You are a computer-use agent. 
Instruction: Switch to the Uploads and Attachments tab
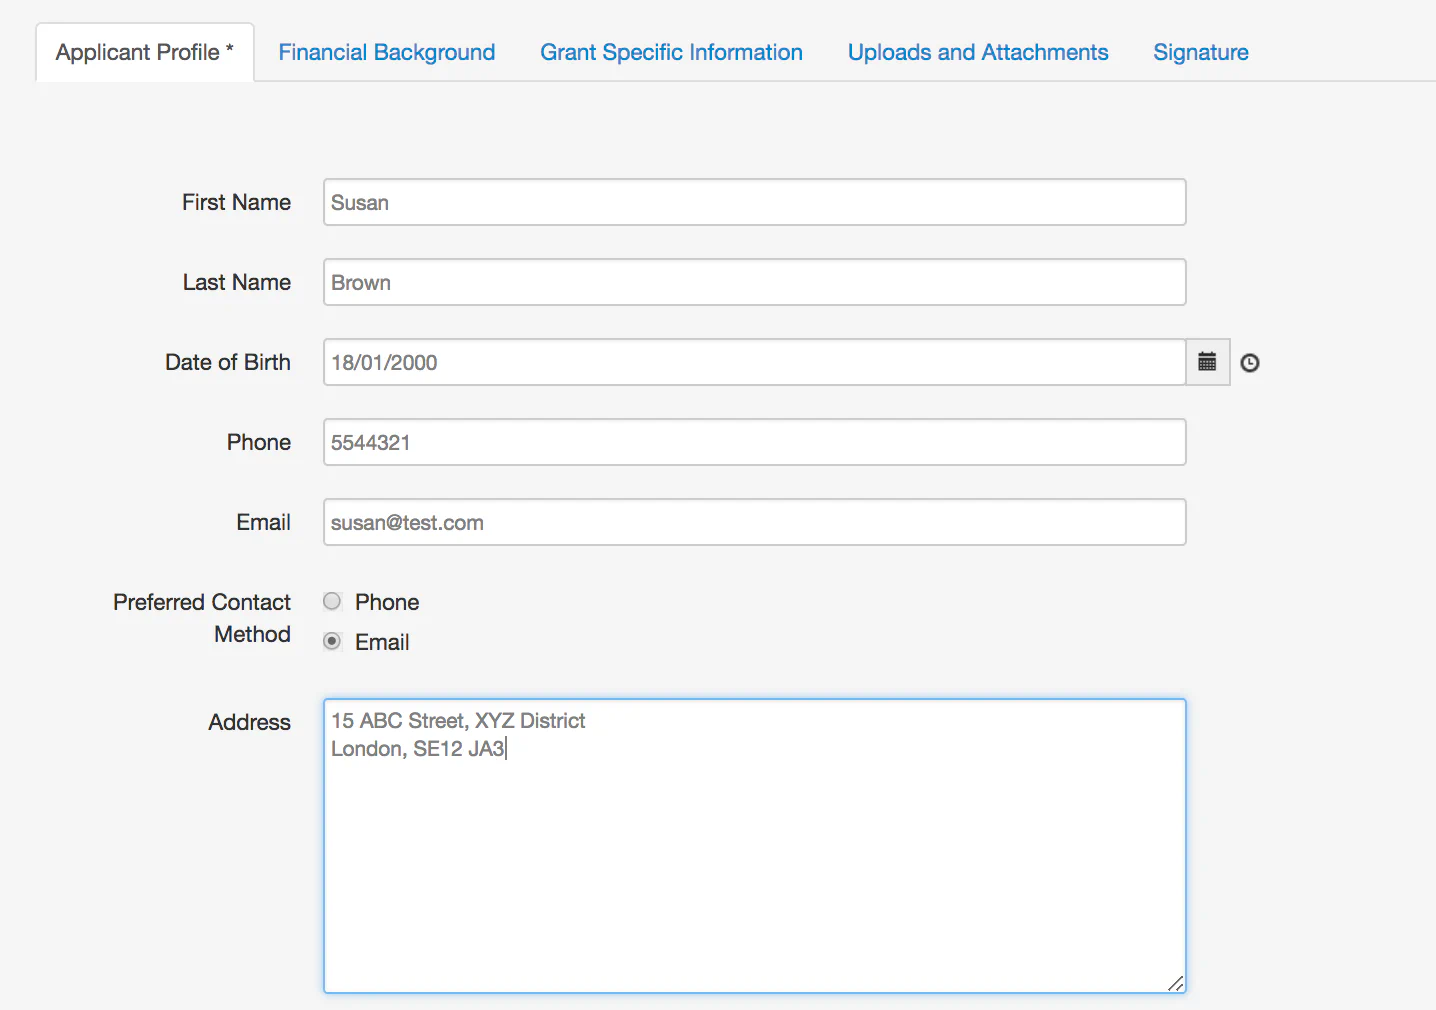click(x=977, y=51)
